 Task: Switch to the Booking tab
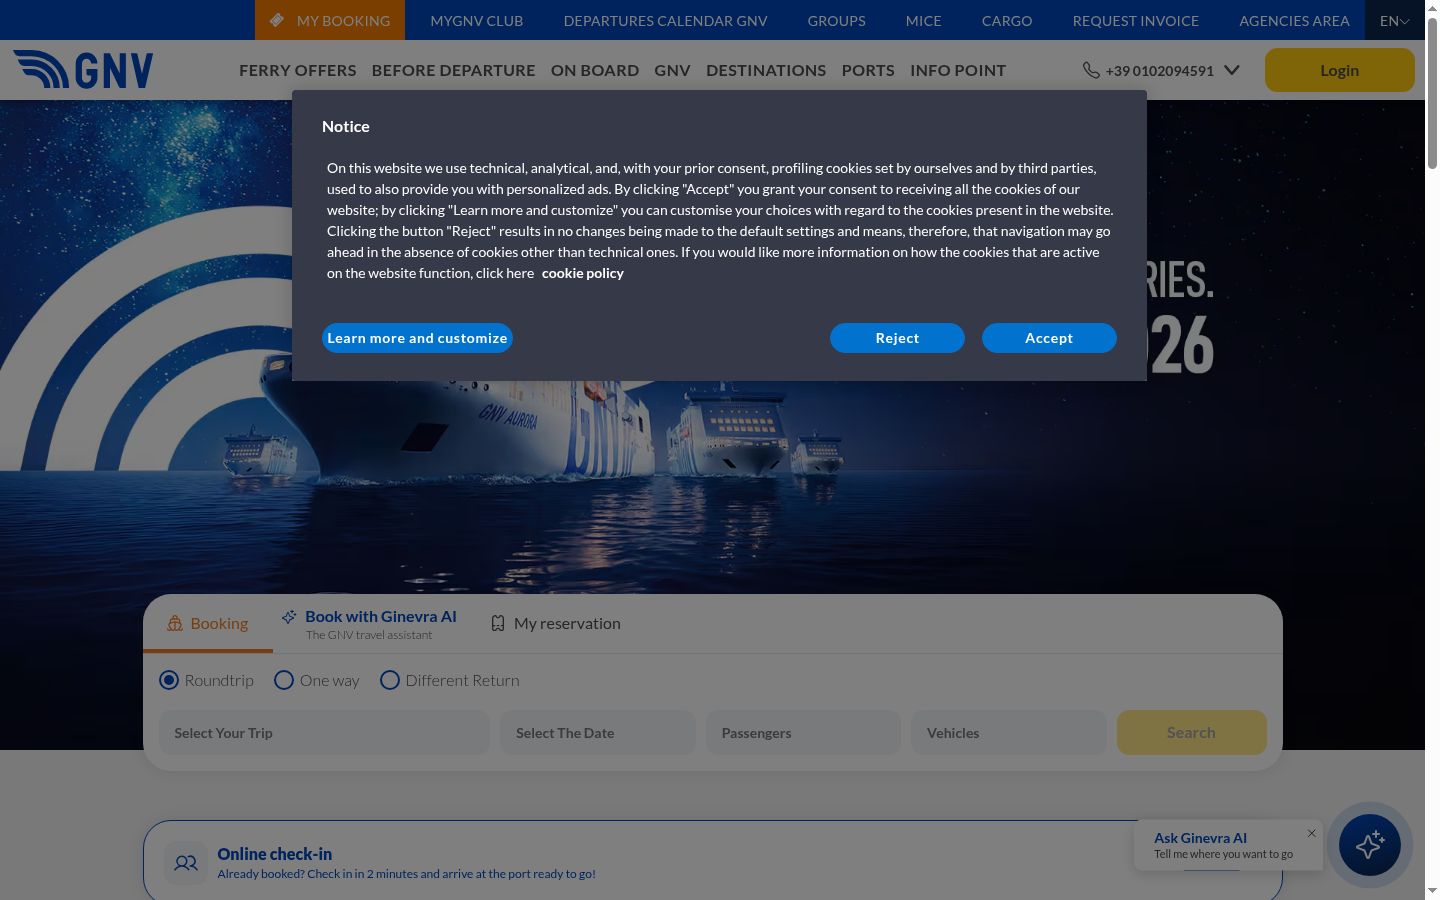tap(208, 623)
